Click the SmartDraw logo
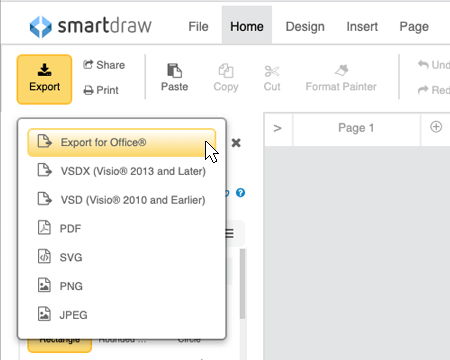 pyautogui.click(x=90, y=26)
